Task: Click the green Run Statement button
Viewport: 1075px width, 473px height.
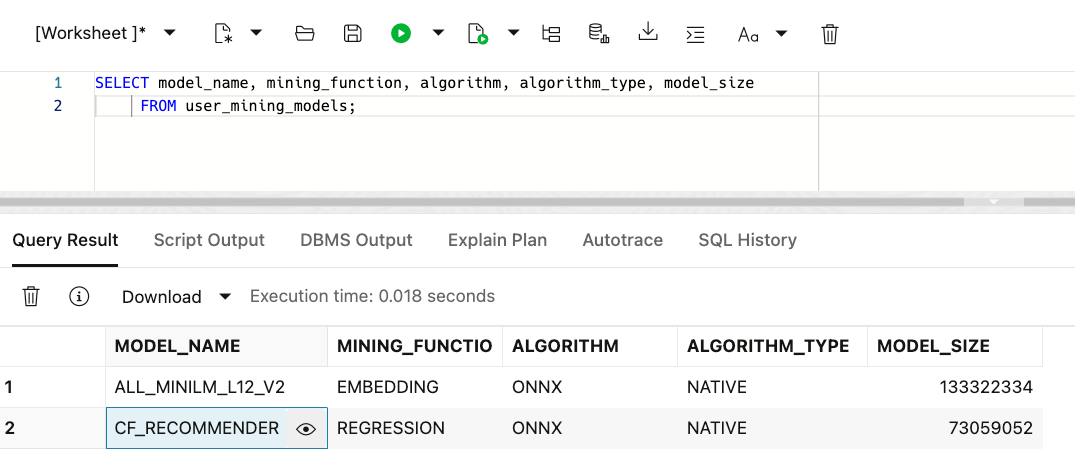Action: (x=401, y=33)
